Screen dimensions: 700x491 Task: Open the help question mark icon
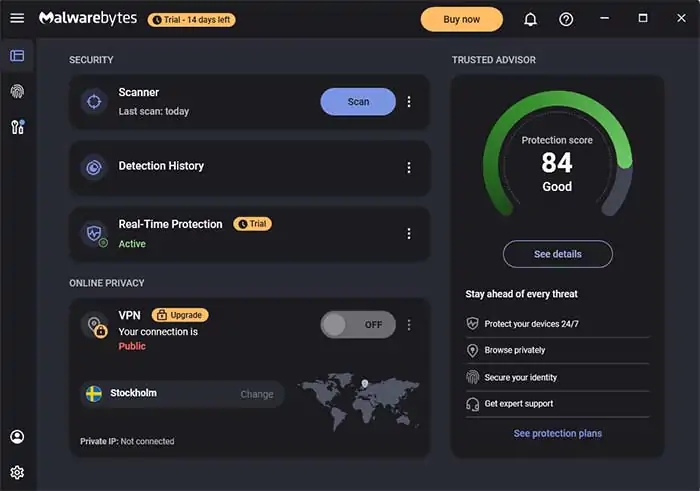(x=566, y=19)
